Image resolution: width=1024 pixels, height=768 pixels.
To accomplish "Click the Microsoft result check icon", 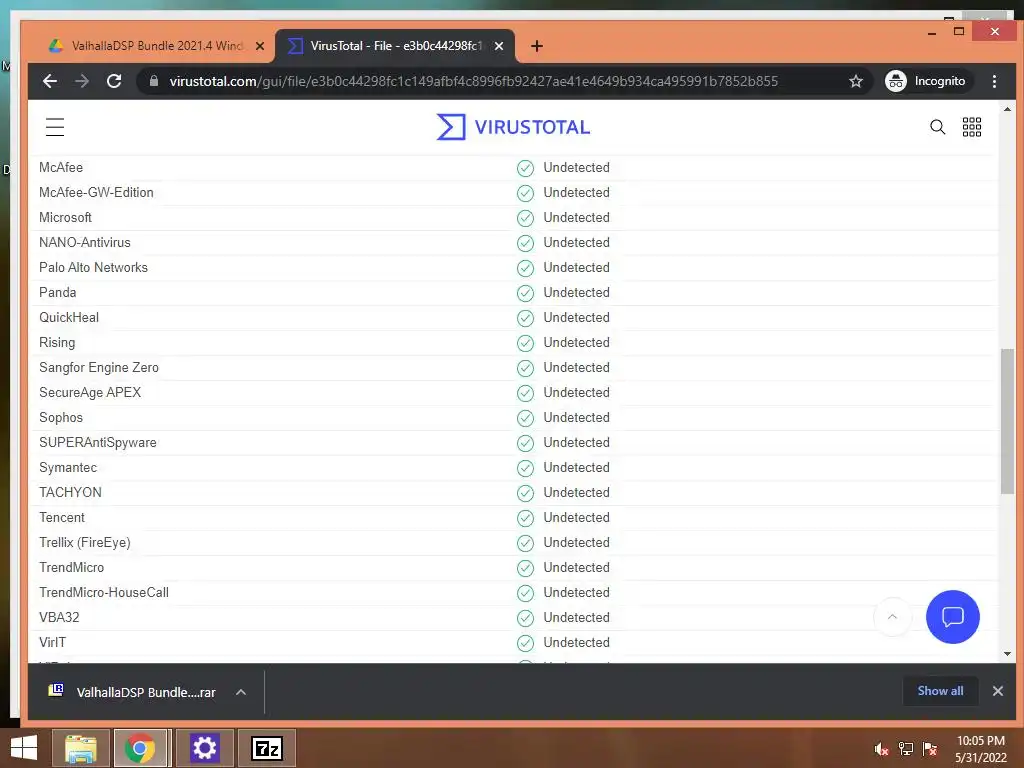I will 525,218.
